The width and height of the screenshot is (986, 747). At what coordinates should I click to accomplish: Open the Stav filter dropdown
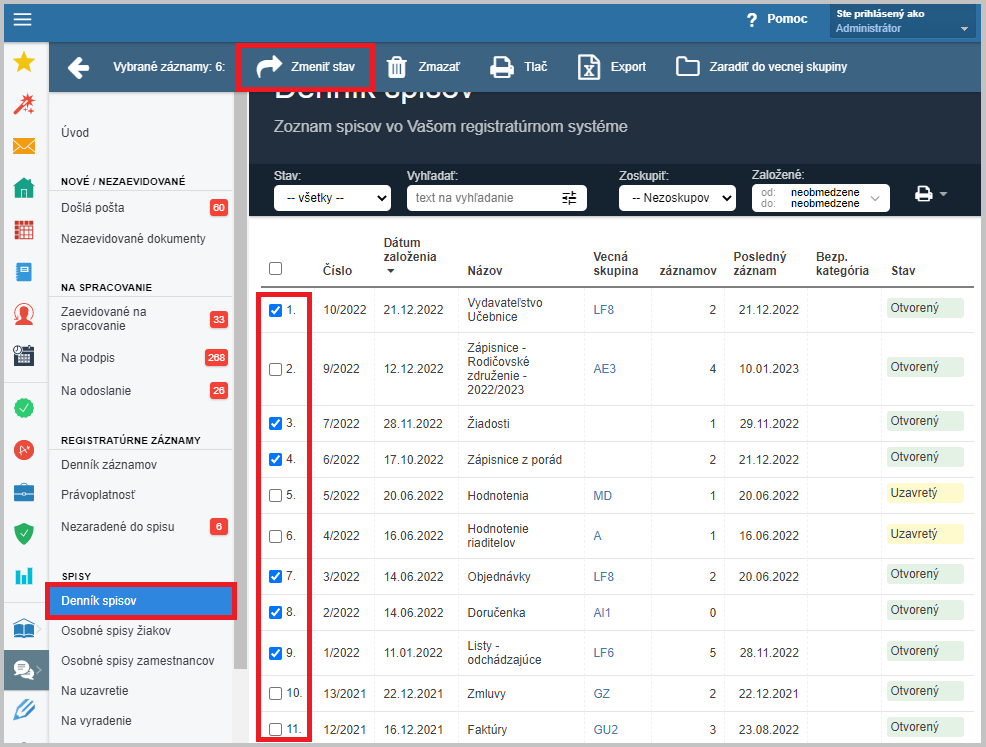coord(332,198)
